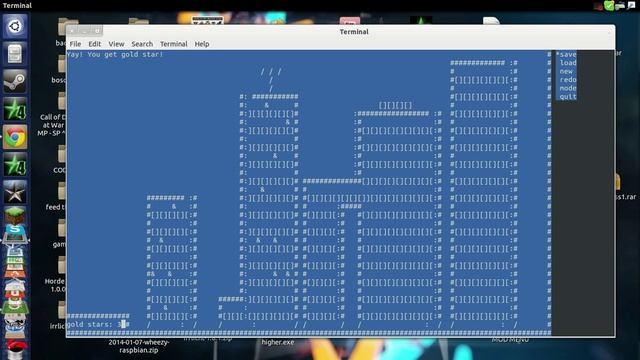Image resolution: width=640 pixels, height=360 pixels.
Task: Choose 'load' in the game side menu
Action: 568,62
